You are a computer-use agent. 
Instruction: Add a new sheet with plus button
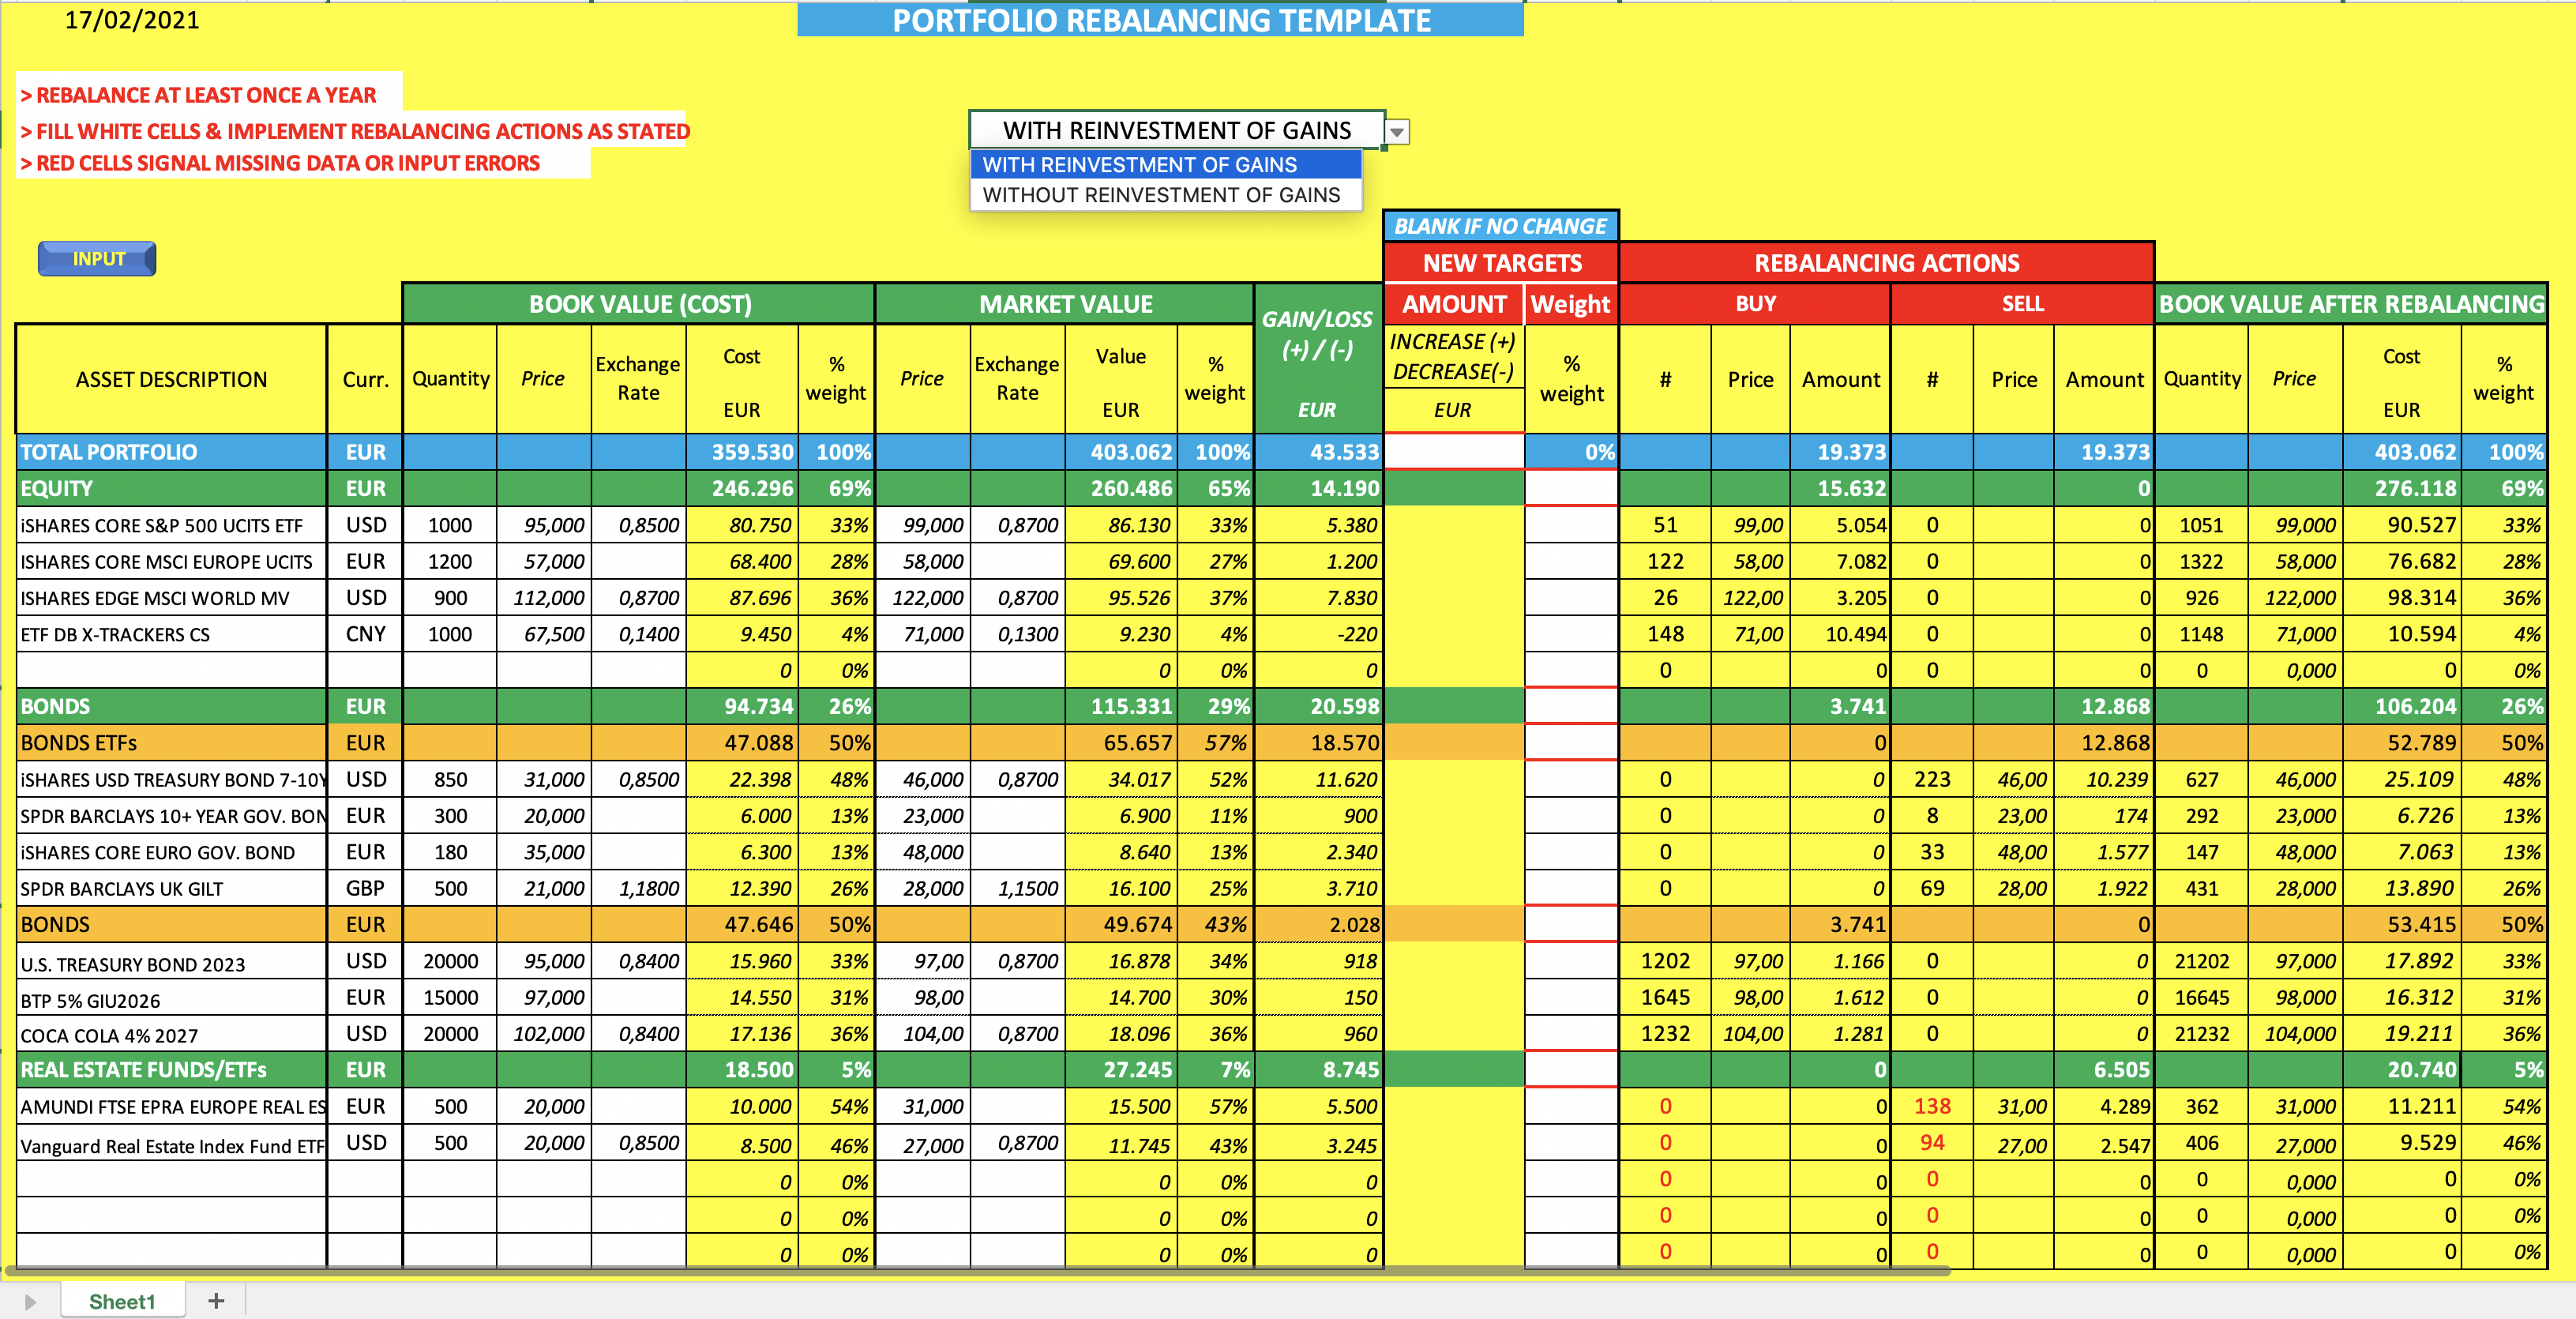pyautogui.click(x=216, y=1301)
